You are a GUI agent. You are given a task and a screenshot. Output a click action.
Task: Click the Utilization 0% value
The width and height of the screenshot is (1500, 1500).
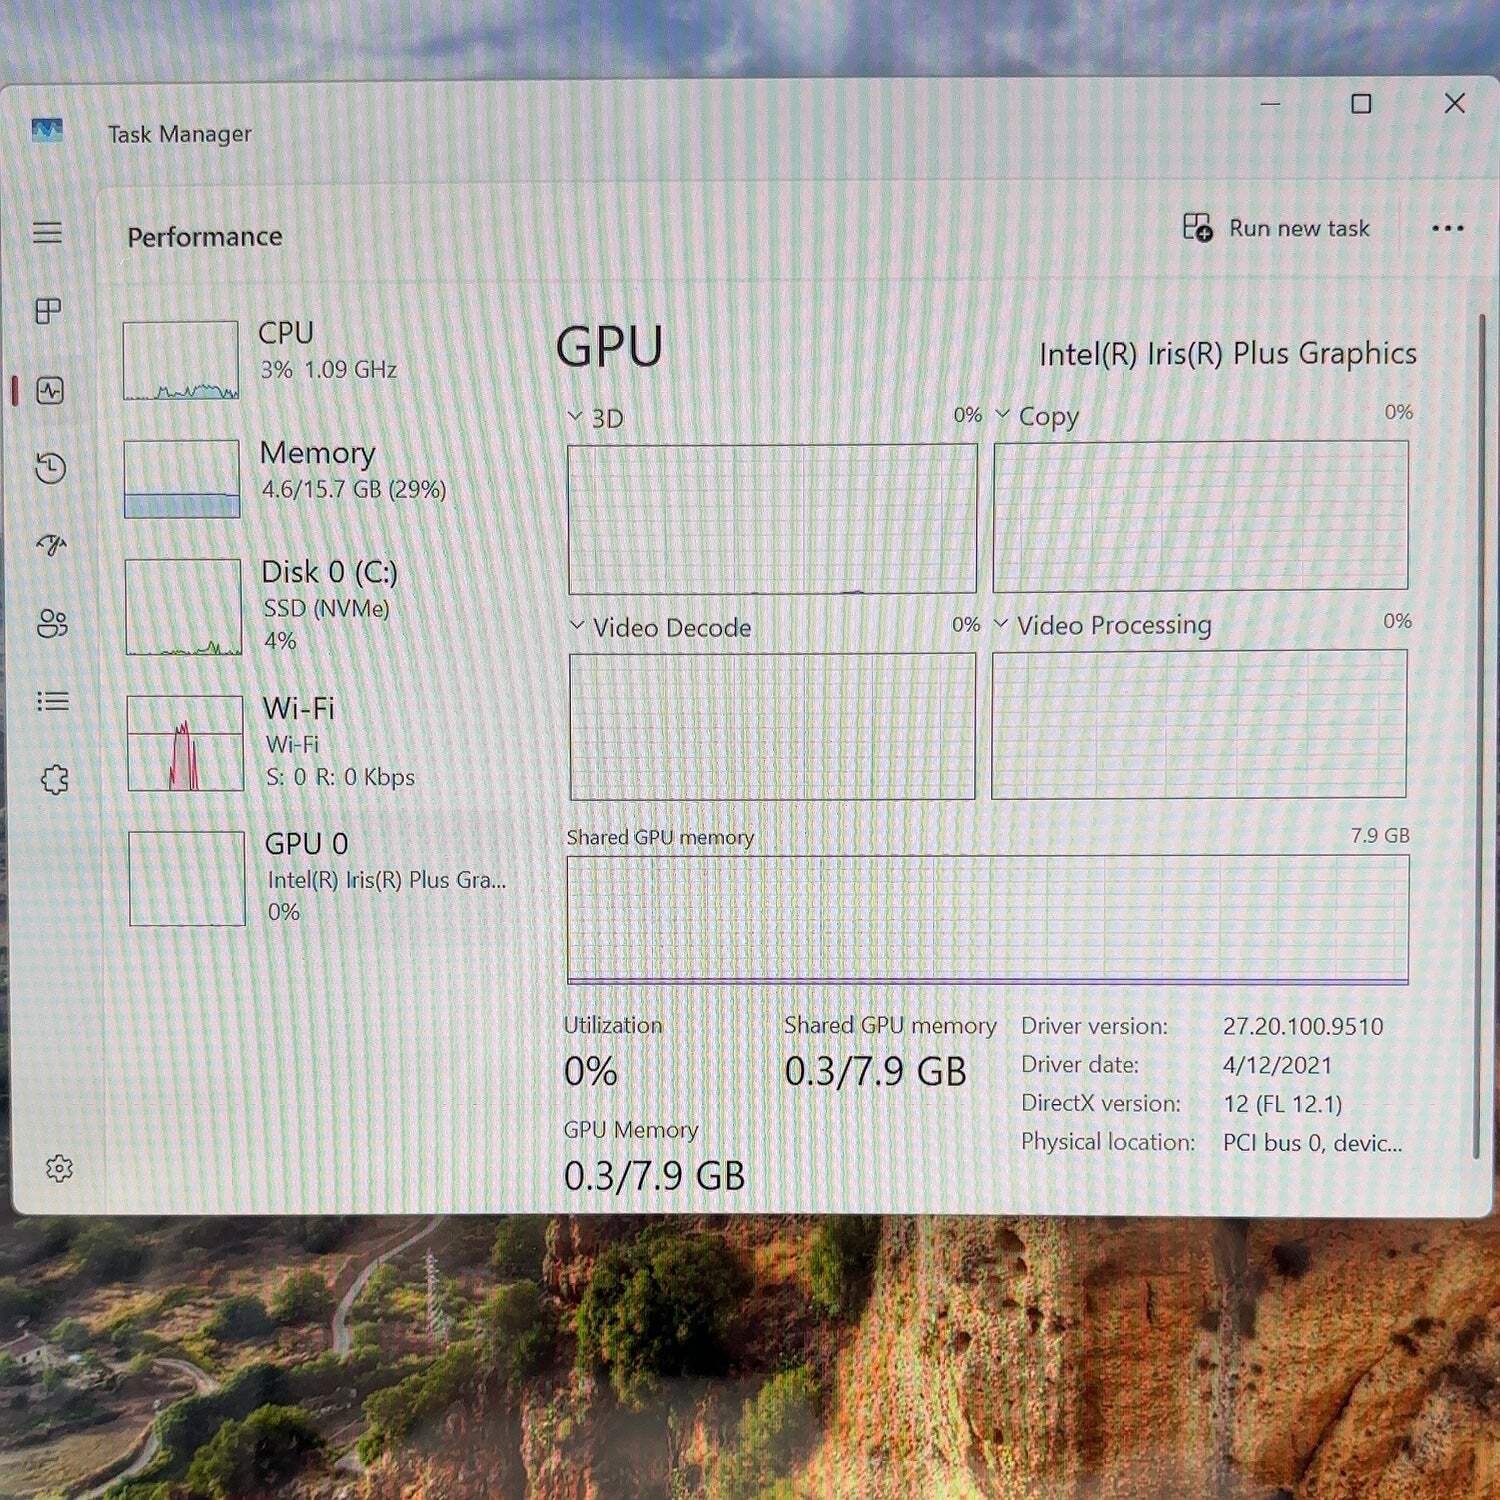(591, 1072)
